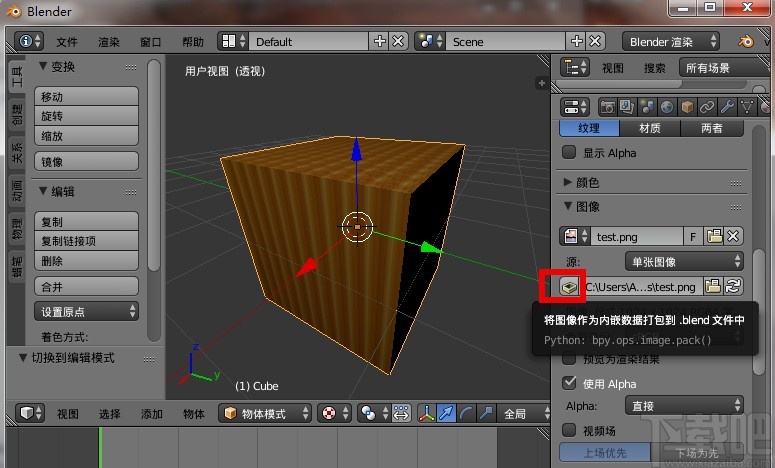Reload the test.png image
Screen dimensions: 775x468
coord(733,287)
